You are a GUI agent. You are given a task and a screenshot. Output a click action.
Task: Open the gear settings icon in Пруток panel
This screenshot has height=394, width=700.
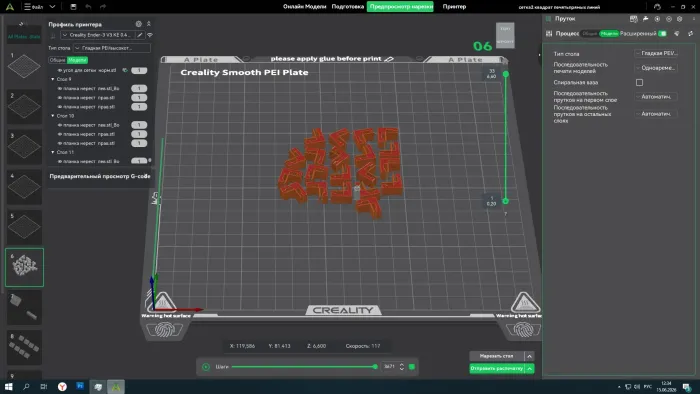pos(679,19)
